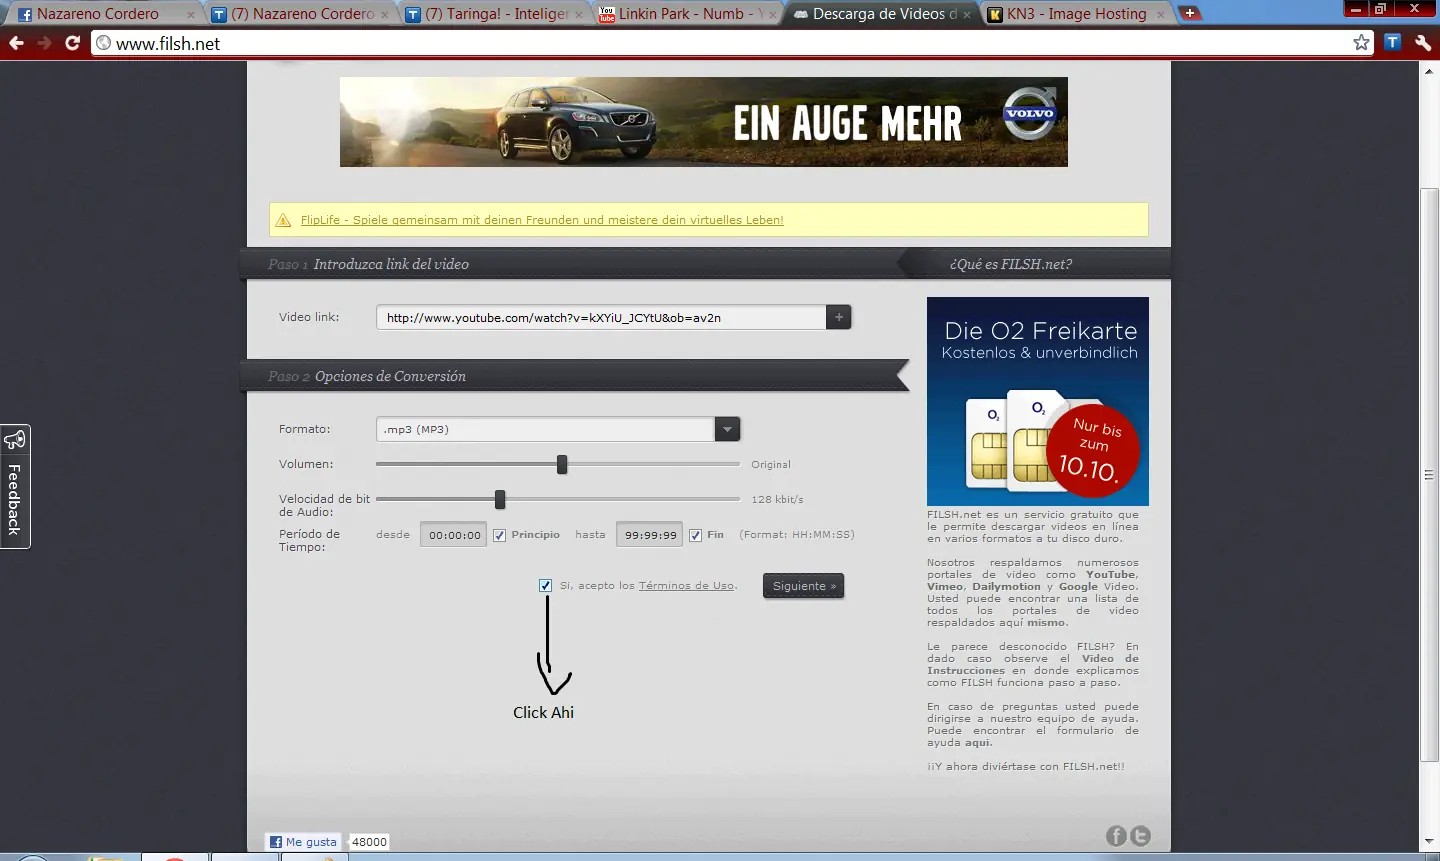Click the warning icon beside the FlipLife notice
This screenshot has height=861, width=1440.
click(x=283, y=220)
